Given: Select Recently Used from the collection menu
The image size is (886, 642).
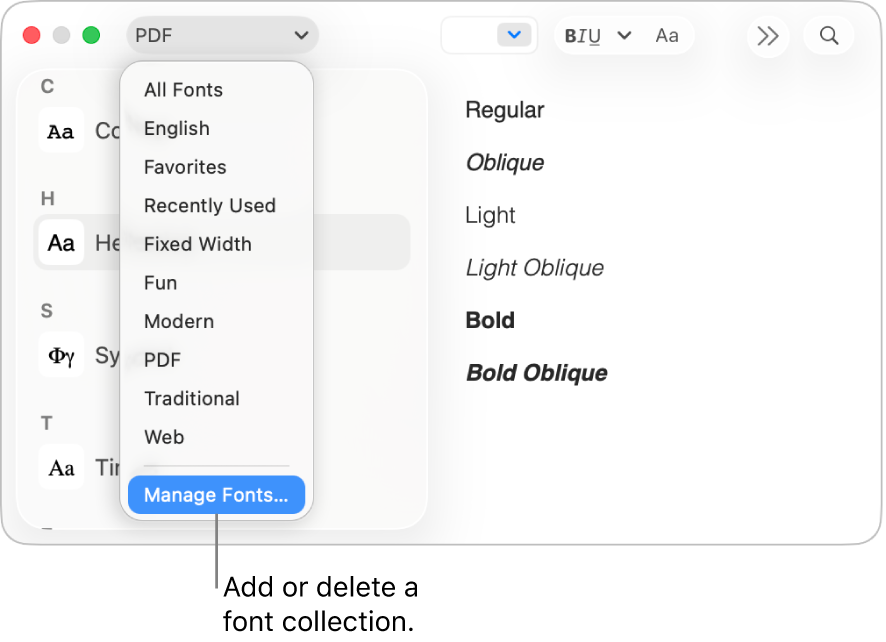Looking at the screenshot, I should pos(210,206).
